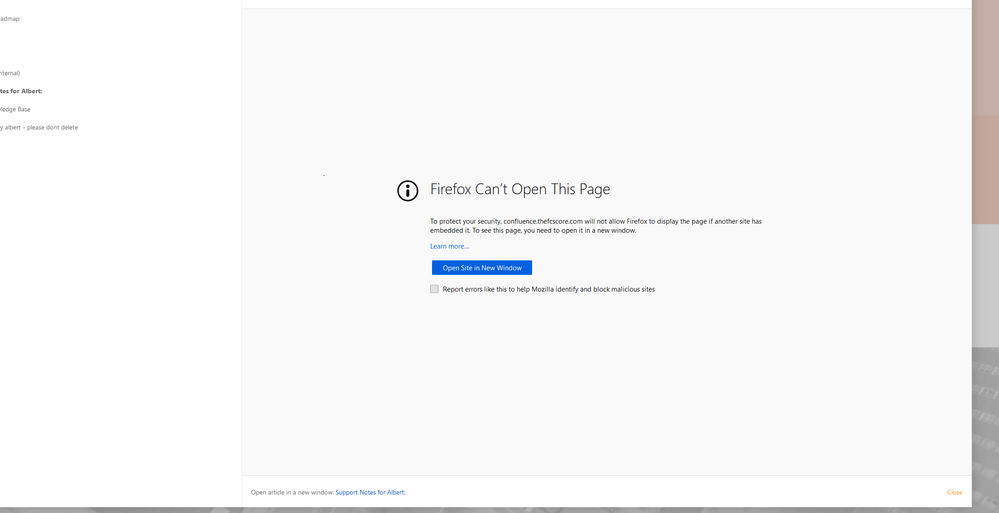Click the 'Firefox Can't Open This Page' heading
Image resolution: width=999 pixels, height=513 pixels.
coord(520,189)
